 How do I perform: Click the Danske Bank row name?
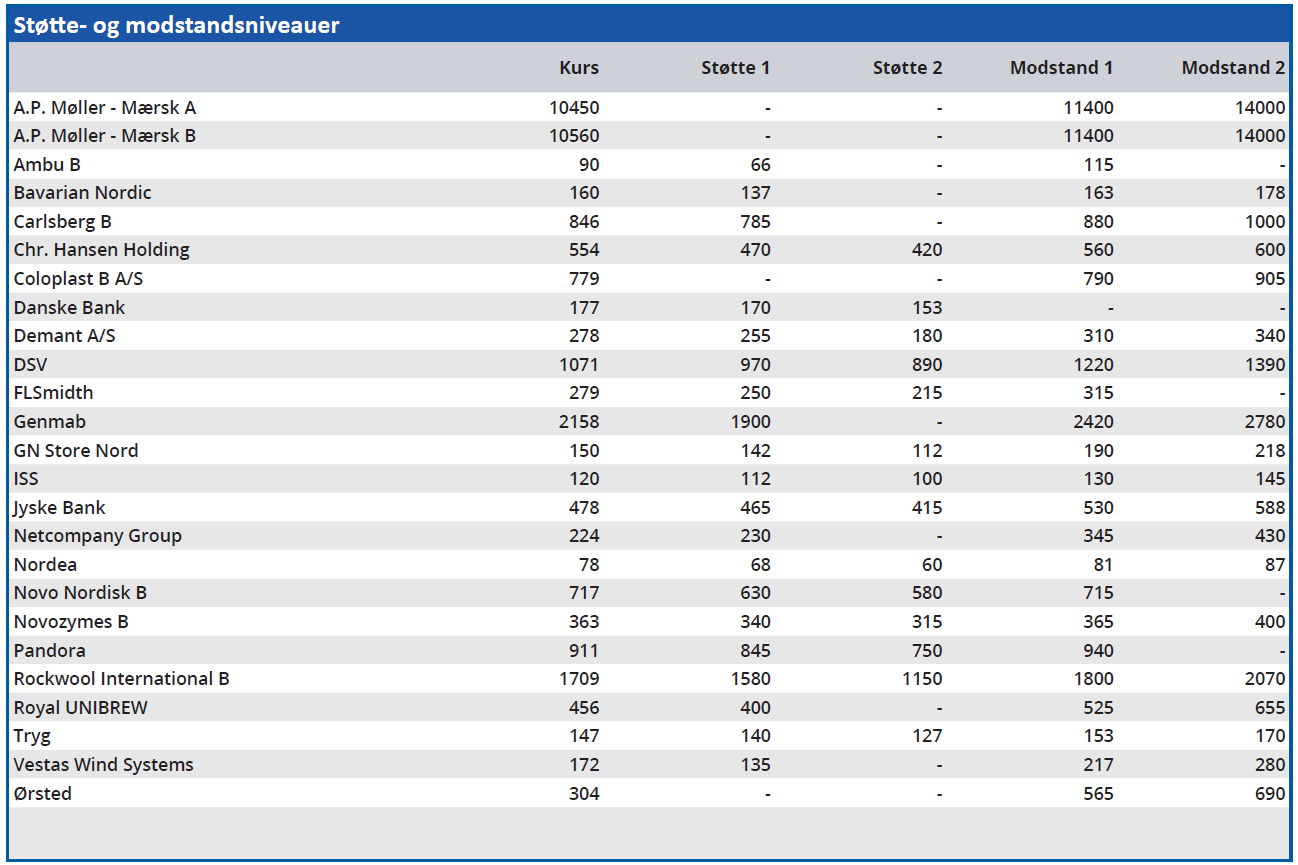[70, 307]
